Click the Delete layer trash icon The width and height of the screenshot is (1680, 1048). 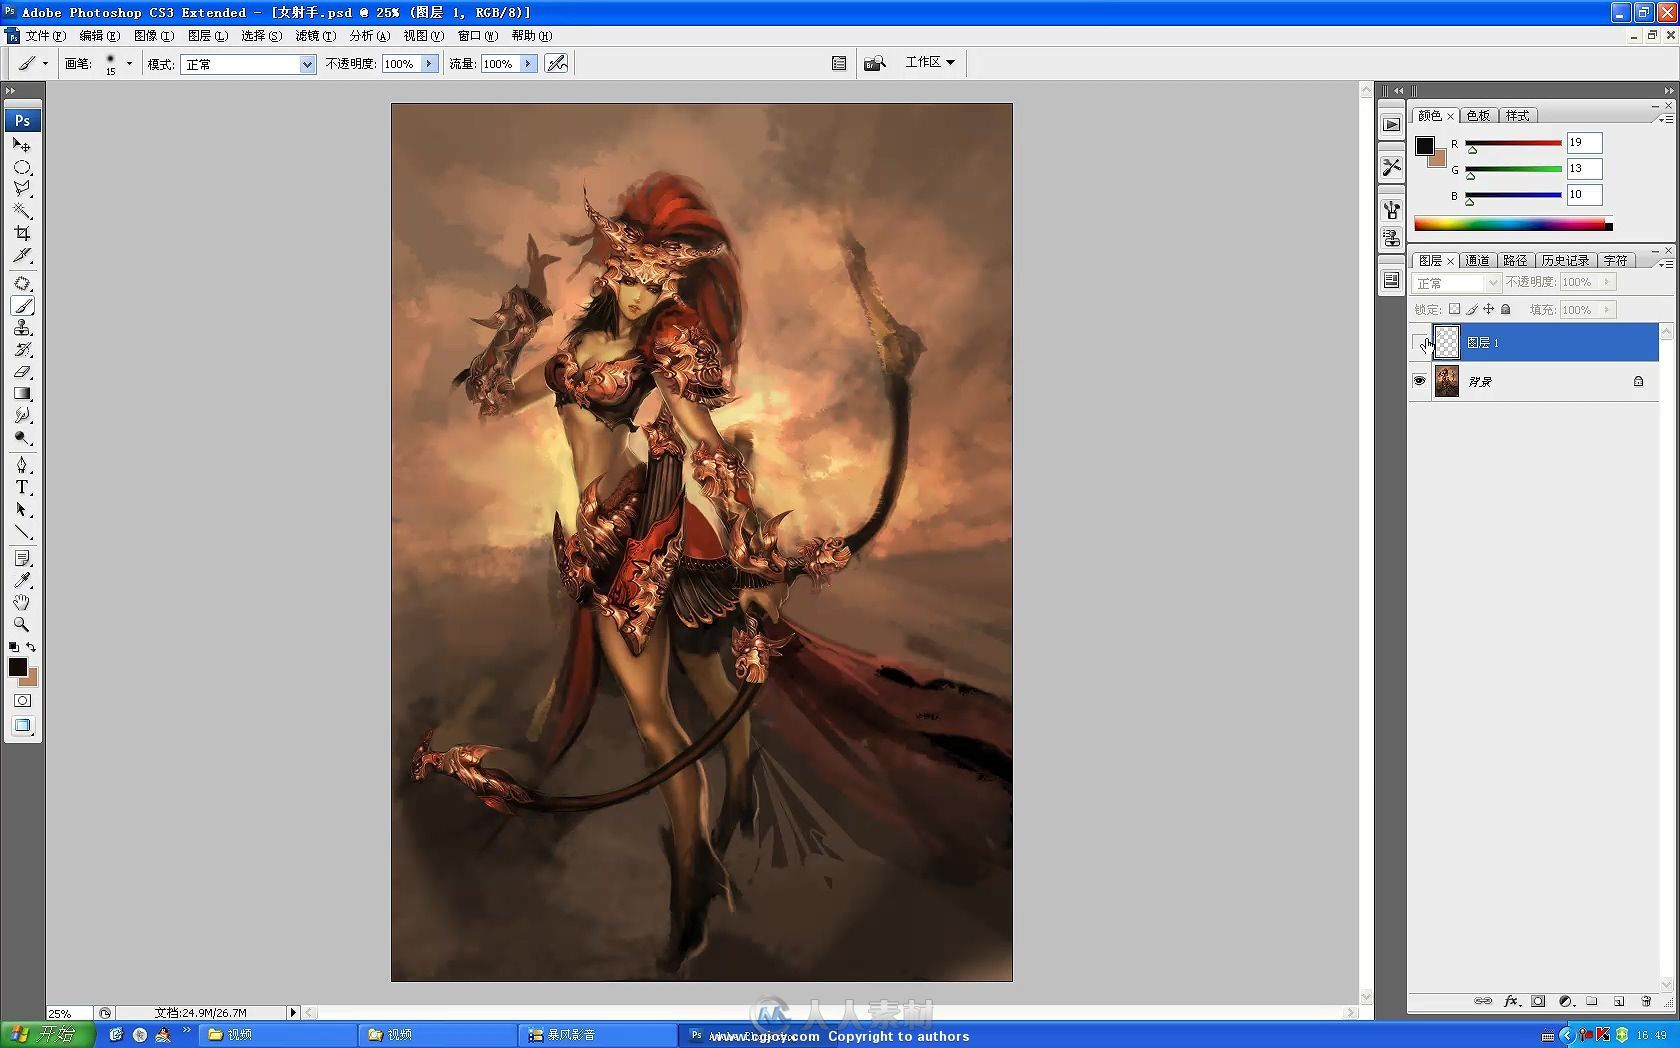pyautogui.click(x=1646, y=1001)
